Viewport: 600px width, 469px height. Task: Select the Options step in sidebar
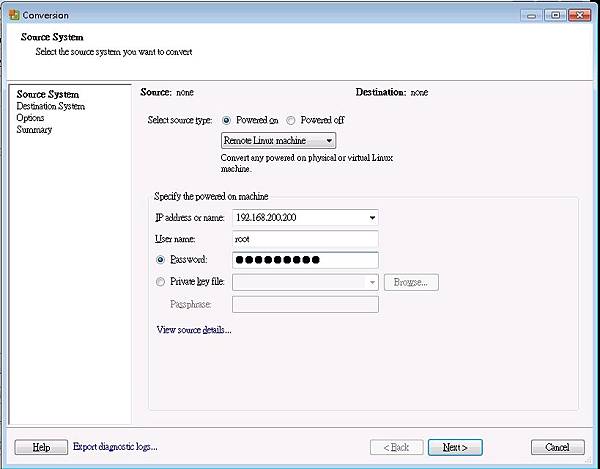click(30, 118)
